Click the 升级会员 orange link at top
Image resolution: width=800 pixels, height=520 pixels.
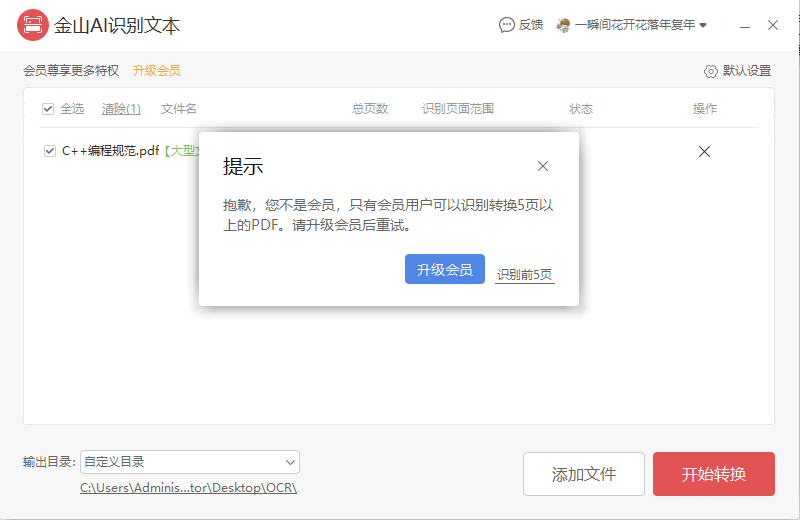click(156, 70)
